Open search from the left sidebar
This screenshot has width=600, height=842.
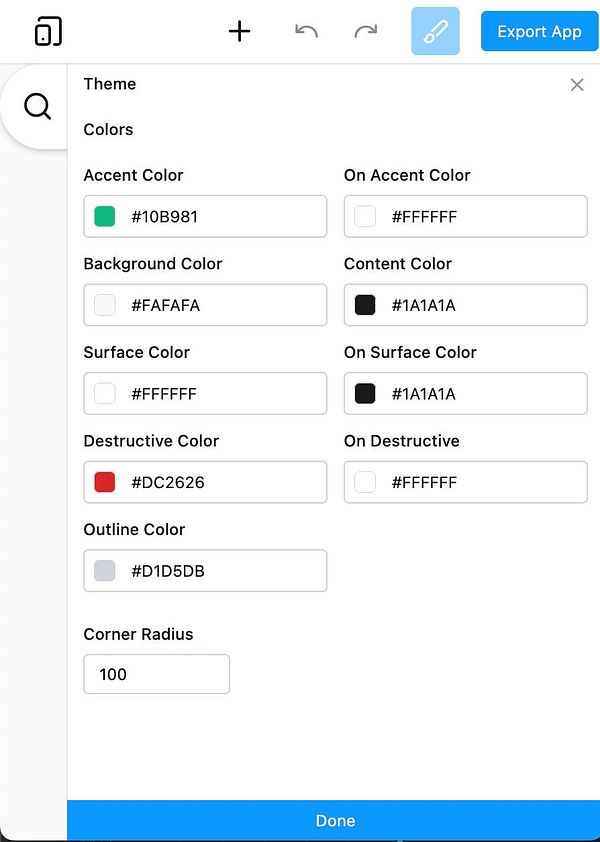pos(36,104)
